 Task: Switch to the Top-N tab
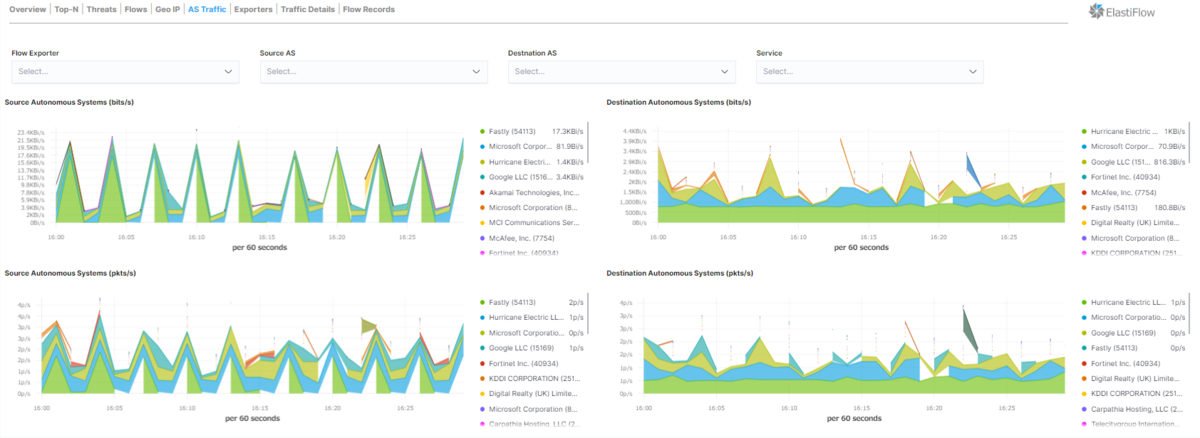coord(66,9)
